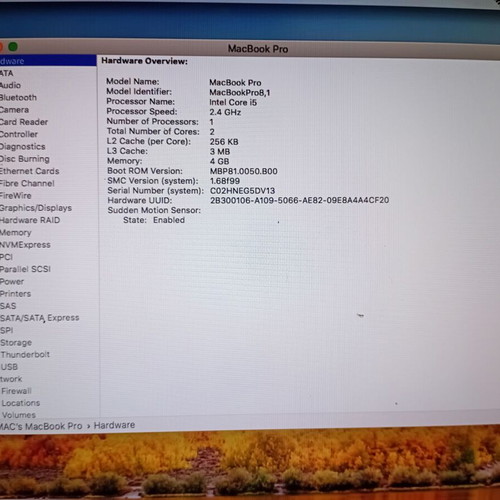Click the MacBook Pro window title
The width and height of the screenshot is (500, 500).
click(258, 49)
